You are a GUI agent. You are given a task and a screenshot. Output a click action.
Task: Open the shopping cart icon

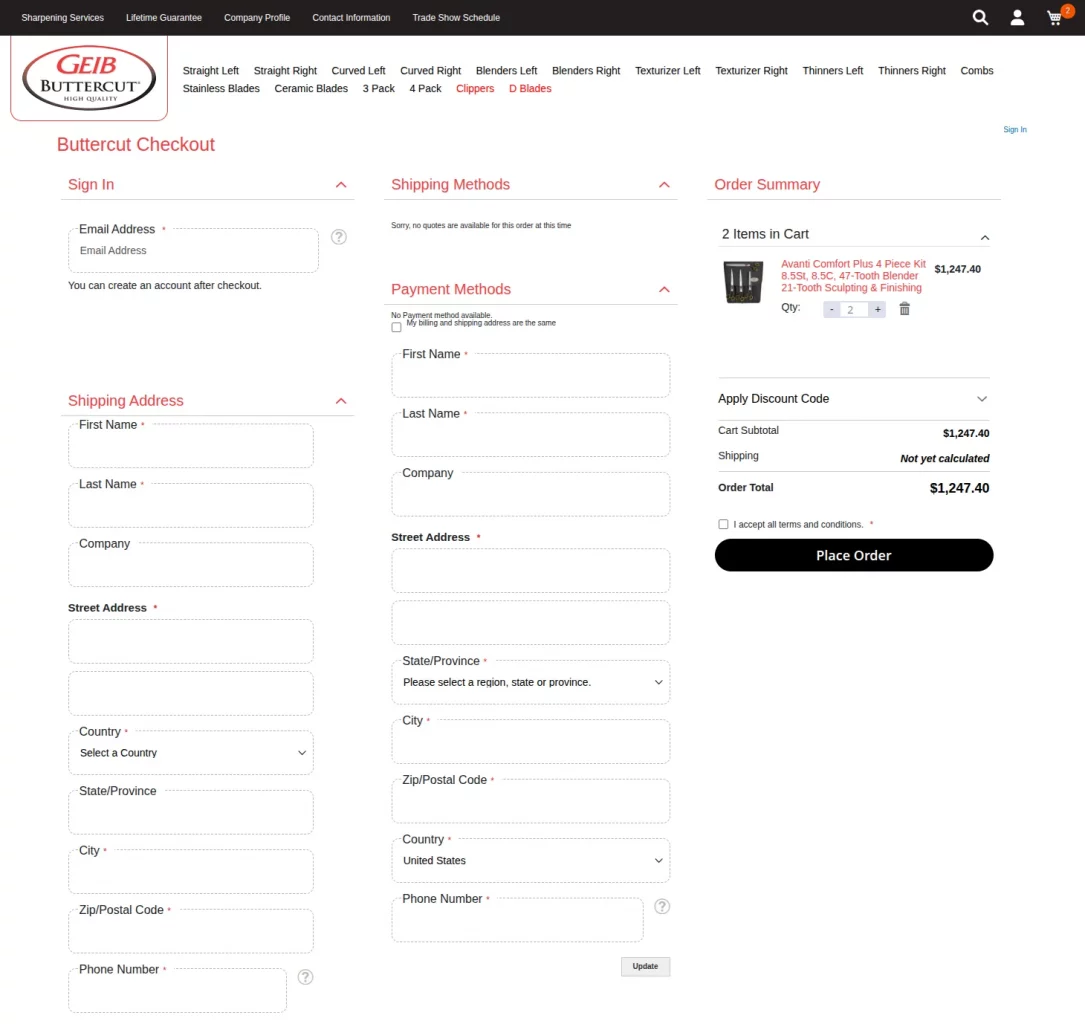point(1055,18)
